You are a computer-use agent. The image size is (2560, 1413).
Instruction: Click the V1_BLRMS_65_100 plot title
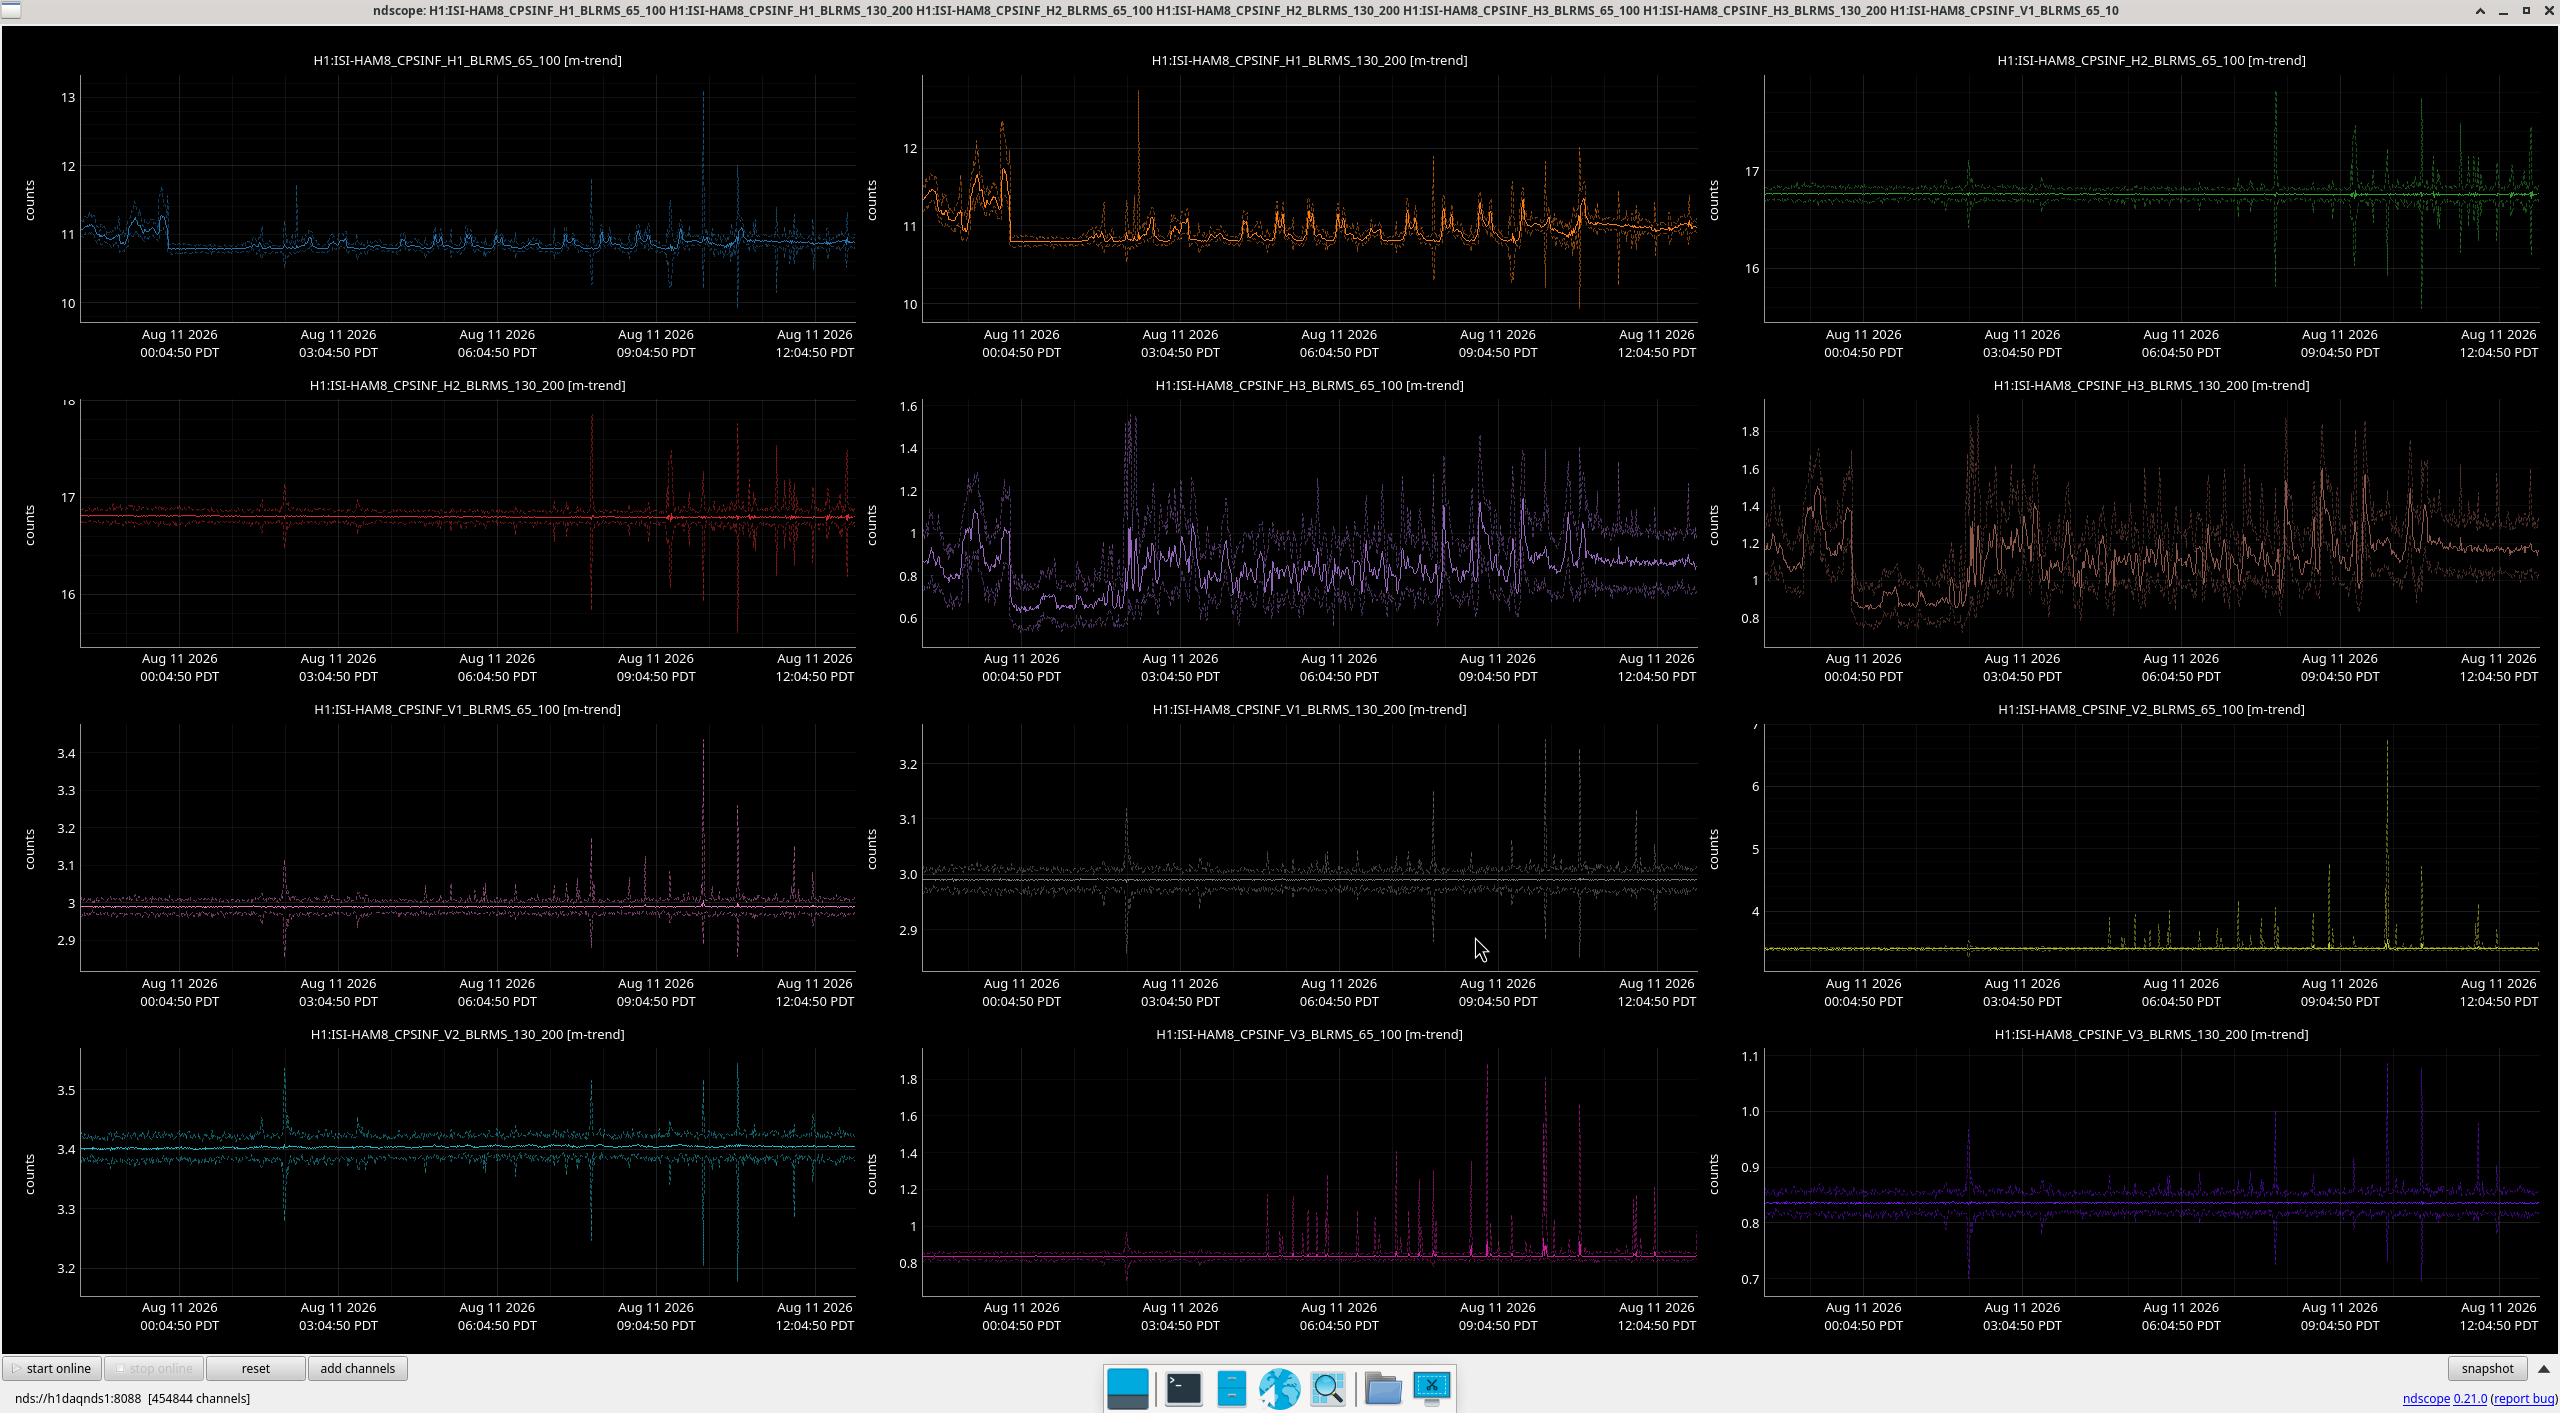[x=467, y=709]
